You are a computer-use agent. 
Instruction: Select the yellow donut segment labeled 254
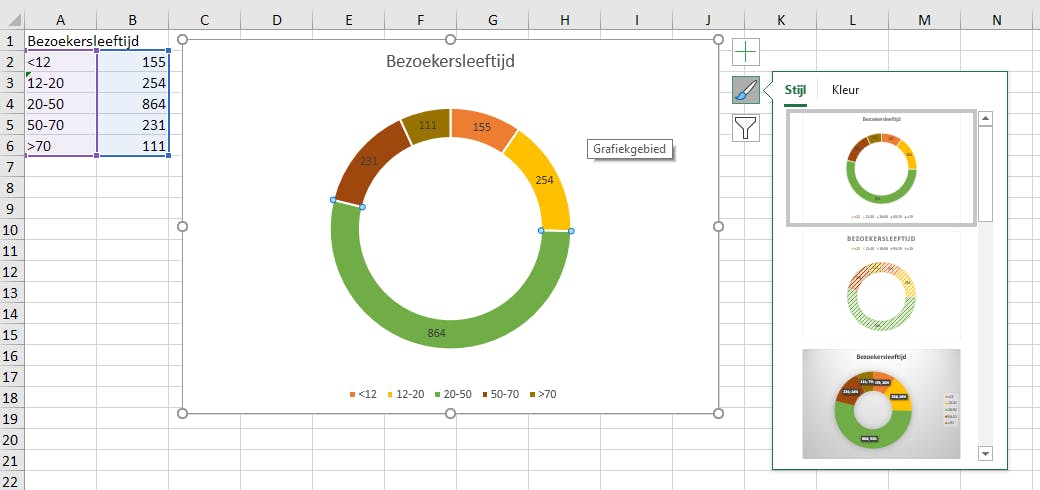click(x=545, y=180)
